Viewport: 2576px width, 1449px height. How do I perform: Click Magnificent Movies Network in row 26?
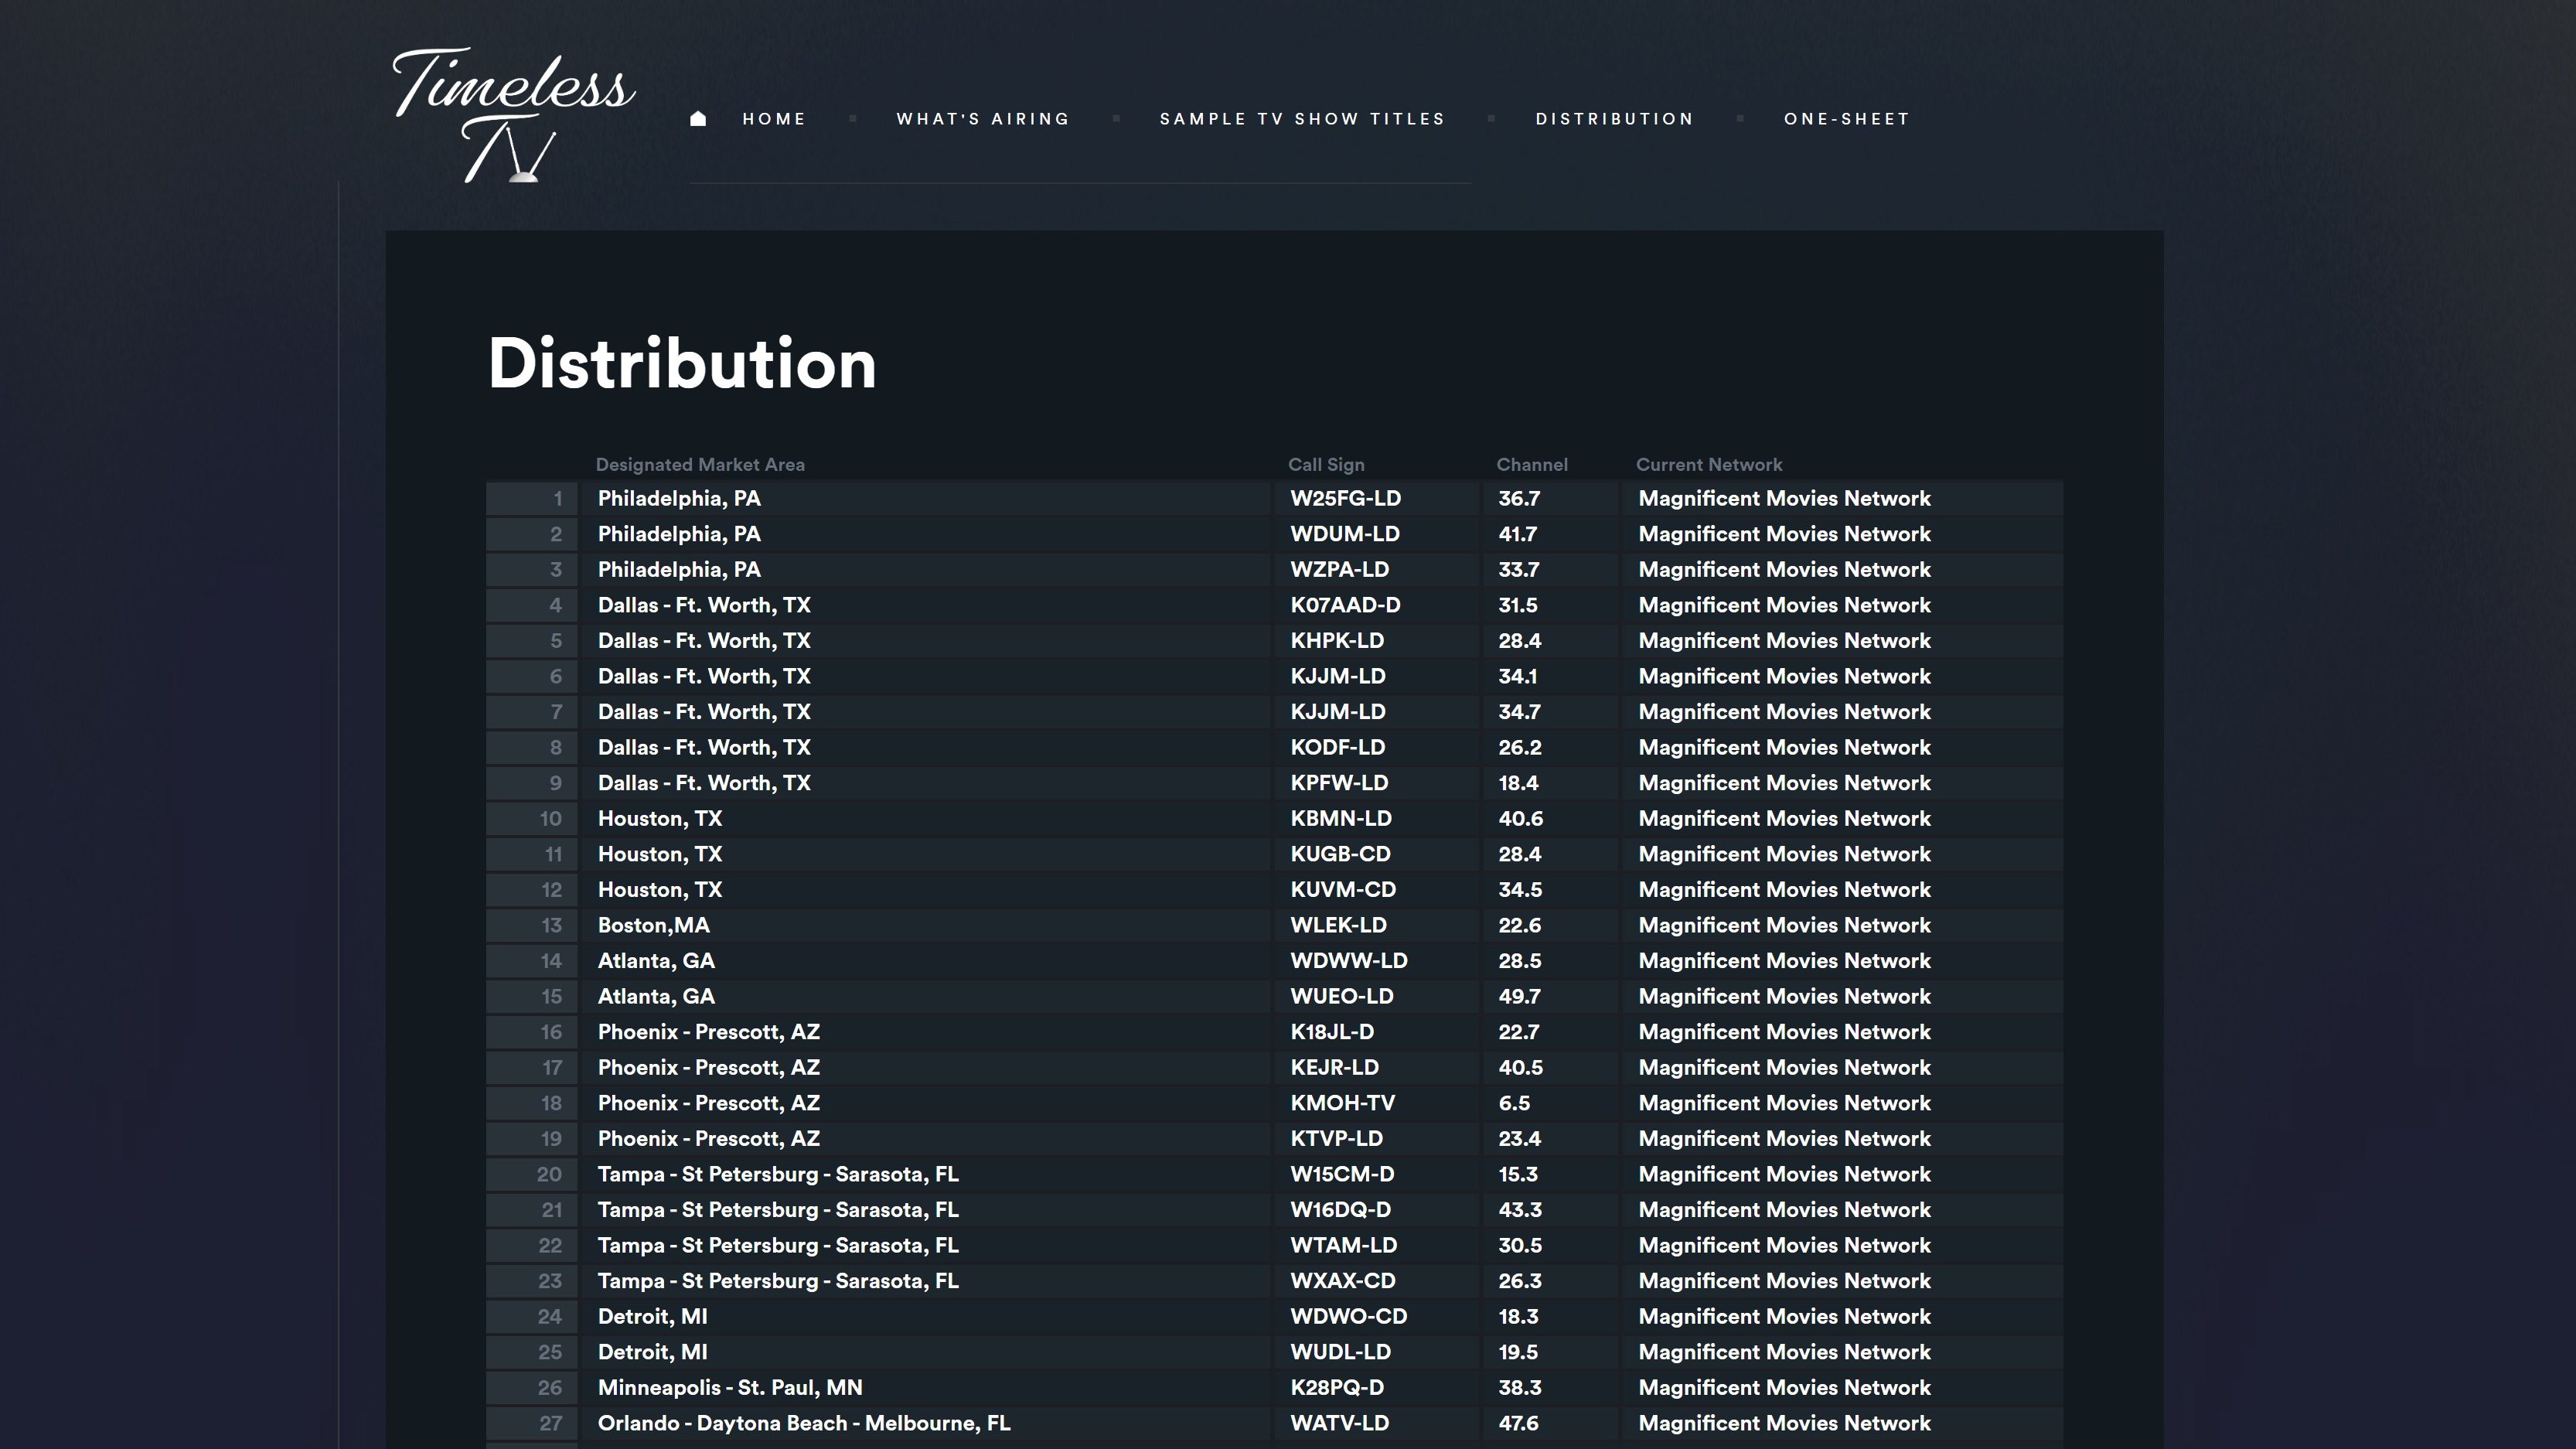(1784, 1388)
